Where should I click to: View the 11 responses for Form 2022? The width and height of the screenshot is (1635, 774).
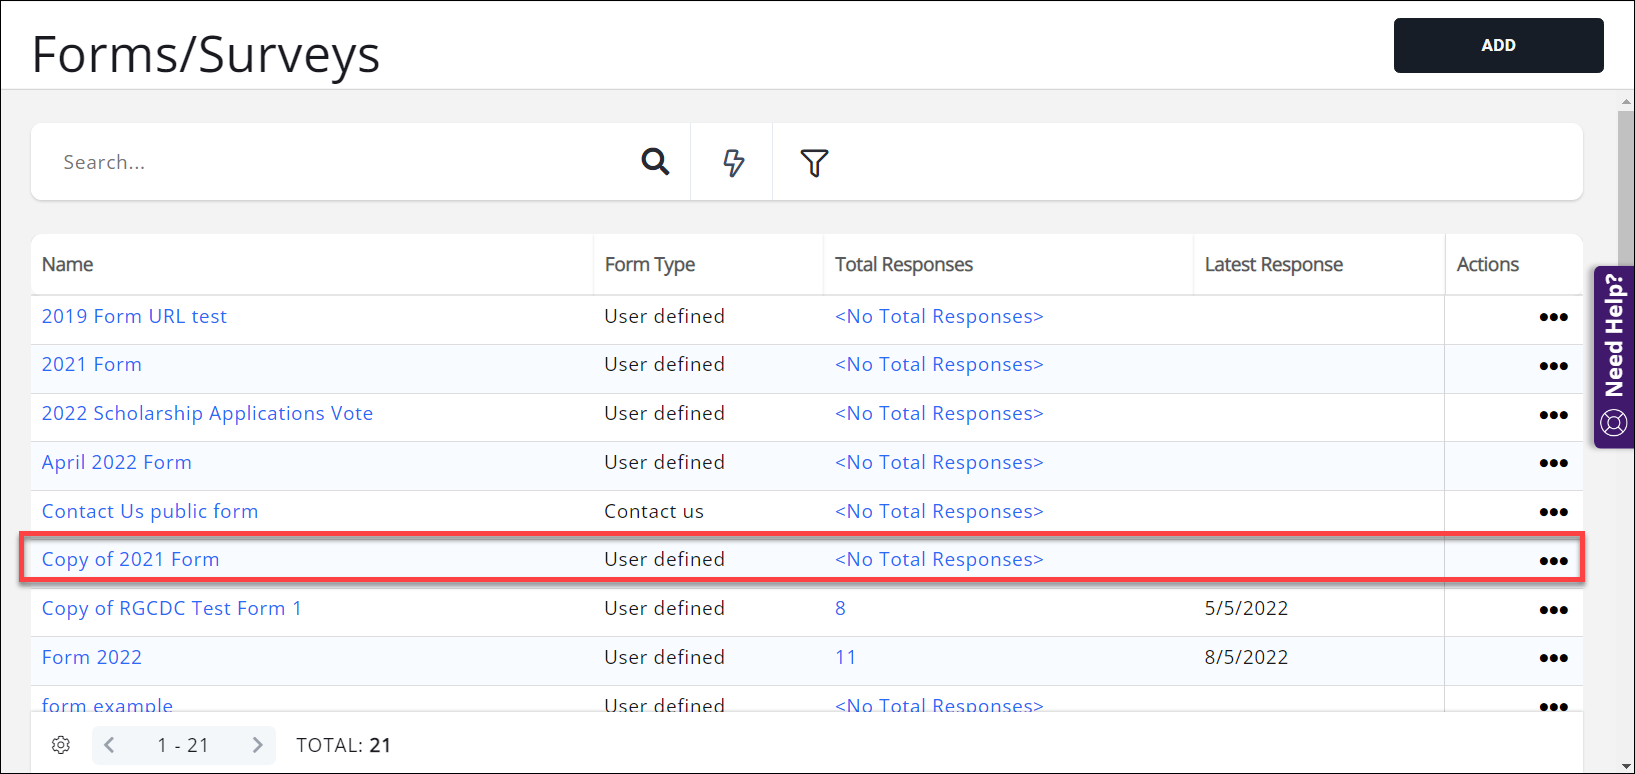845,658
